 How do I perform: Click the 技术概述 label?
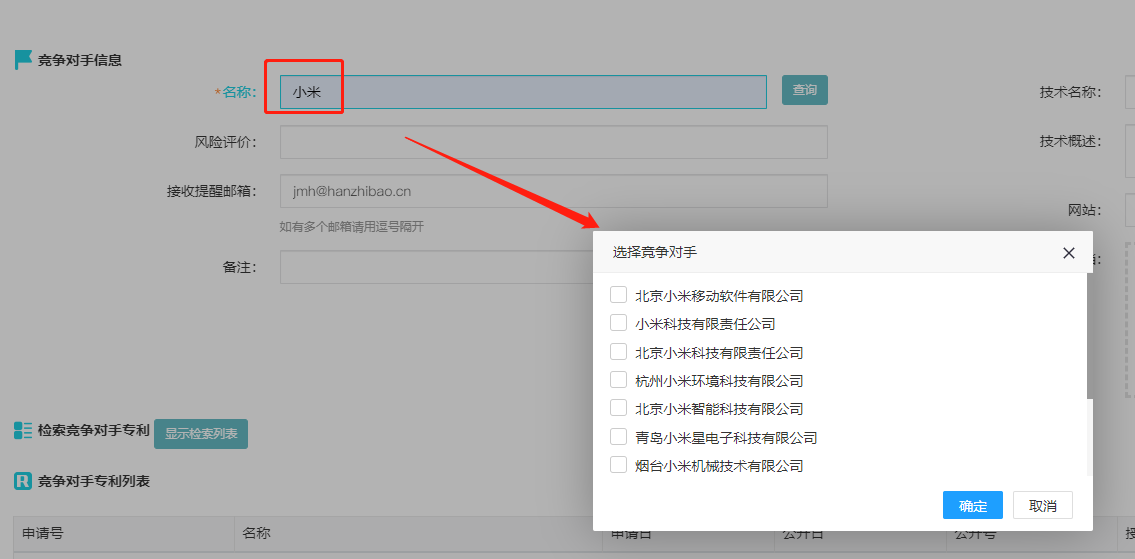click(x=1071, y=141)
